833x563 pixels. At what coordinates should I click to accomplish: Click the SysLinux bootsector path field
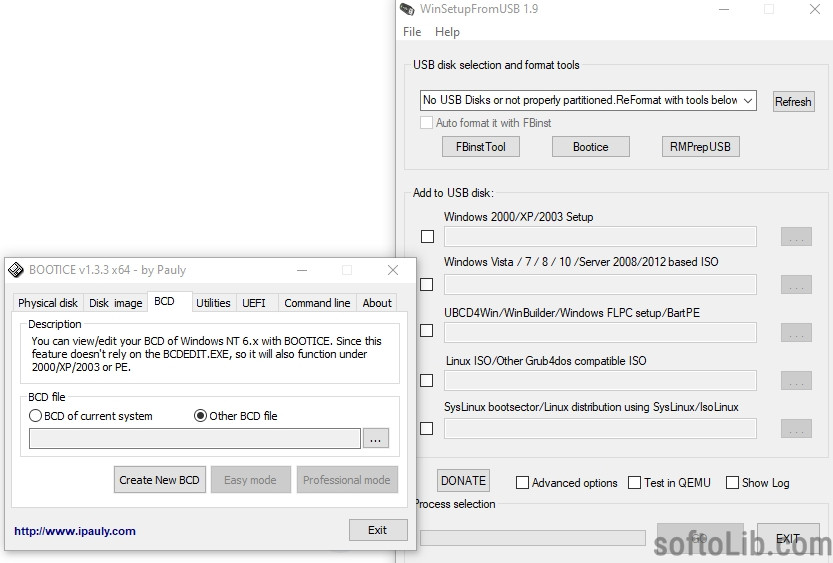click(600, 429)
